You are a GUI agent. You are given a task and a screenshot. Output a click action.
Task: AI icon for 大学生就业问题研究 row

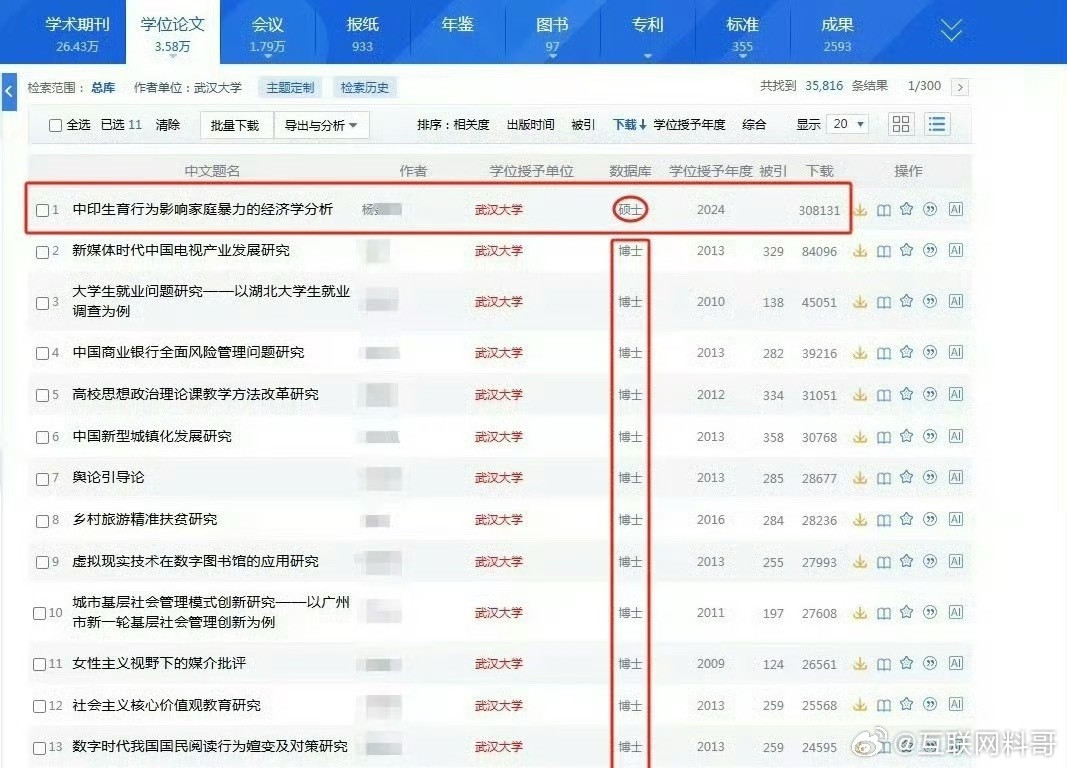tap(956, 301)
